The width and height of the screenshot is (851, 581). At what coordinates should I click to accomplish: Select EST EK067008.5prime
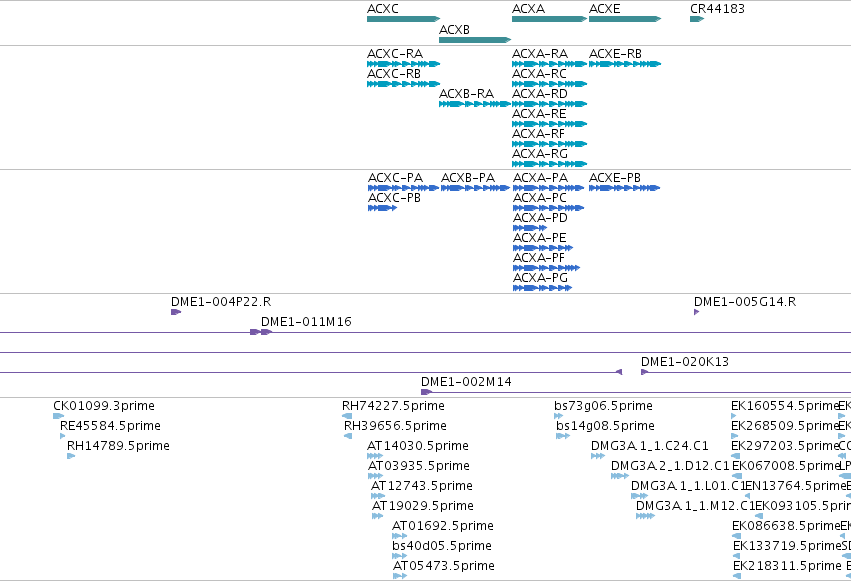coord(737,476)
